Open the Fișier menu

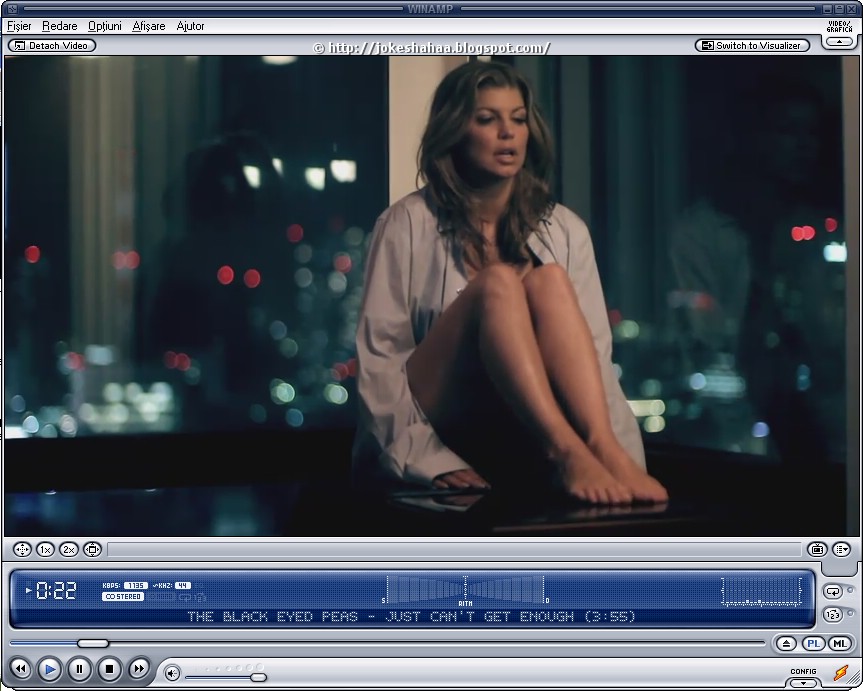click(x=19, y=26)
